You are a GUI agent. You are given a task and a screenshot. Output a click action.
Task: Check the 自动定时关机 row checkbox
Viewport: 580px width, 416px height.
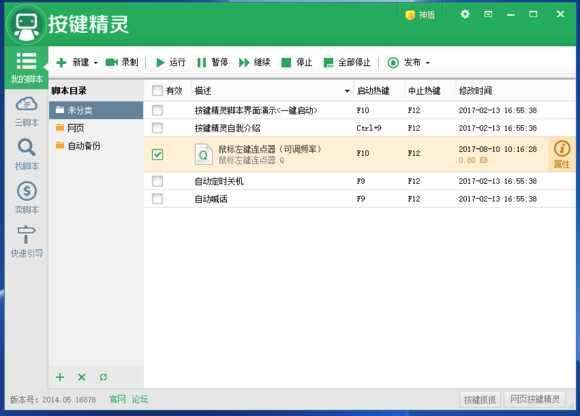point(157,181)
